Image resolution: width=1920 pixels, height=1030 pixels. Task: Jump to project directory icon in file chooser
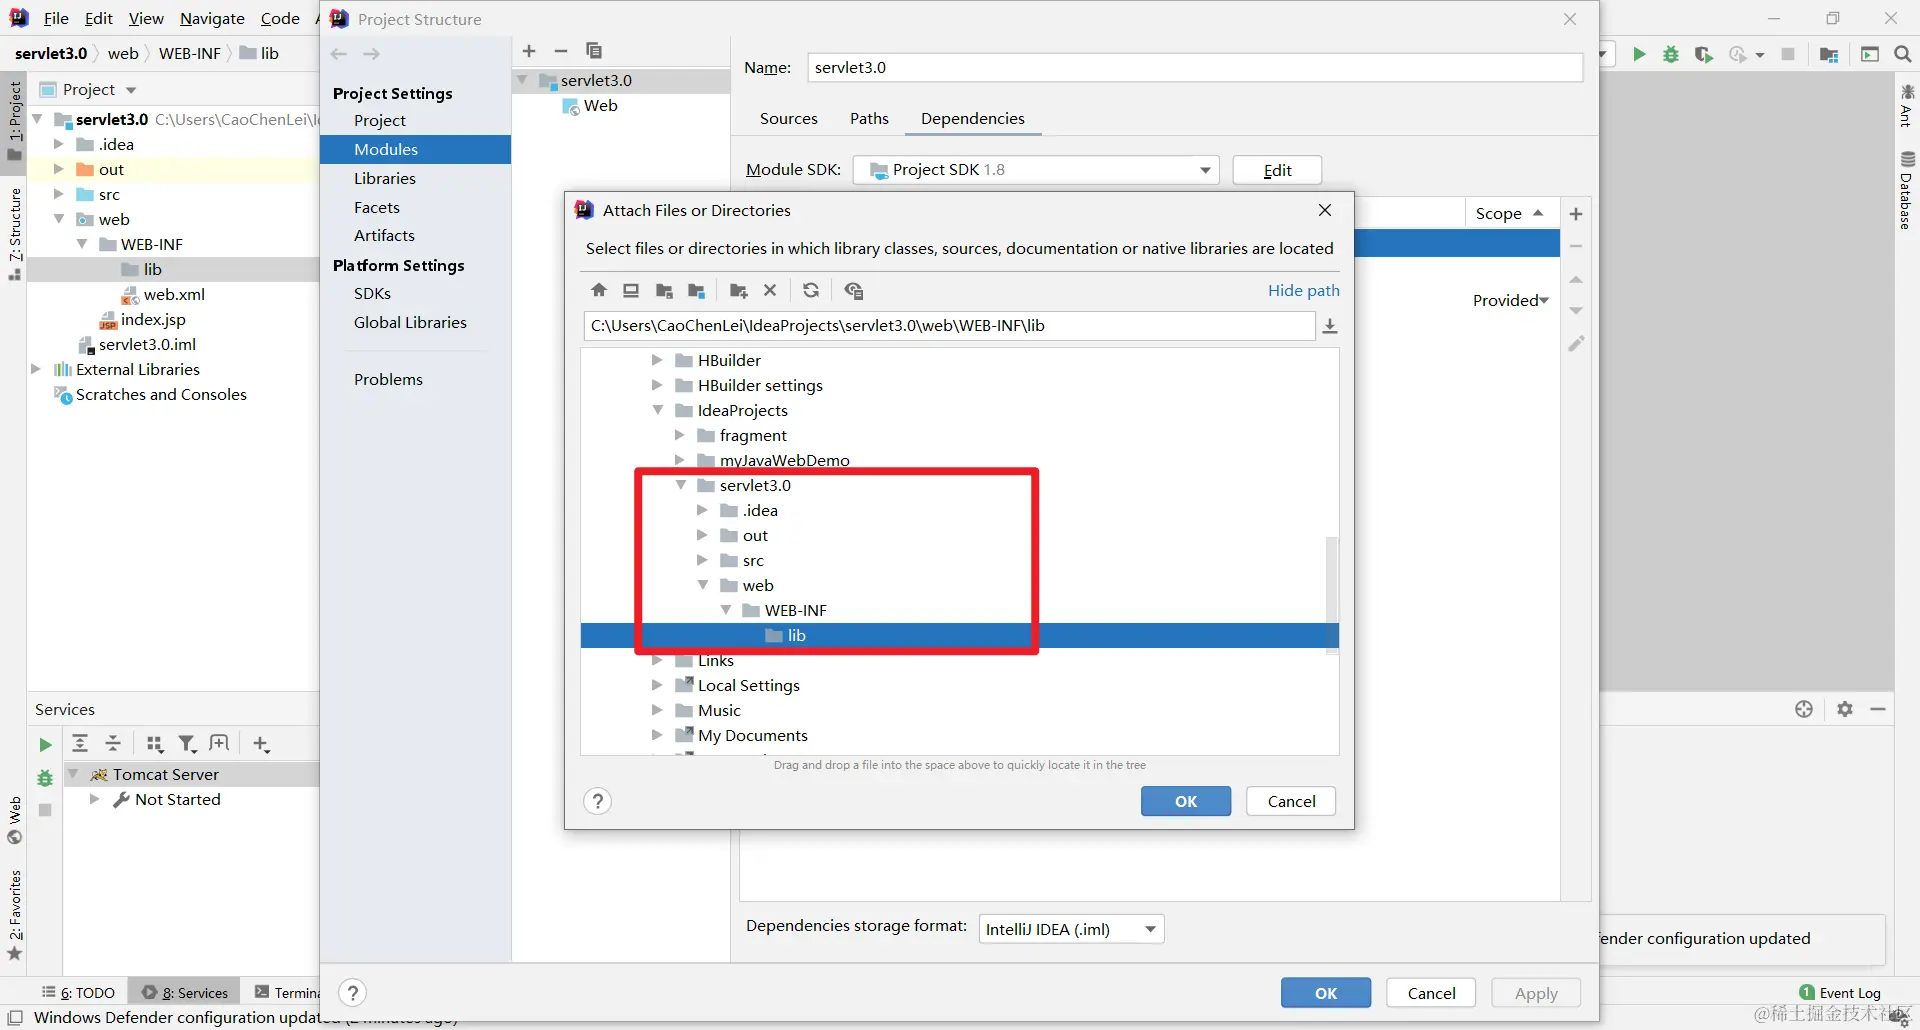click(664, 290)
